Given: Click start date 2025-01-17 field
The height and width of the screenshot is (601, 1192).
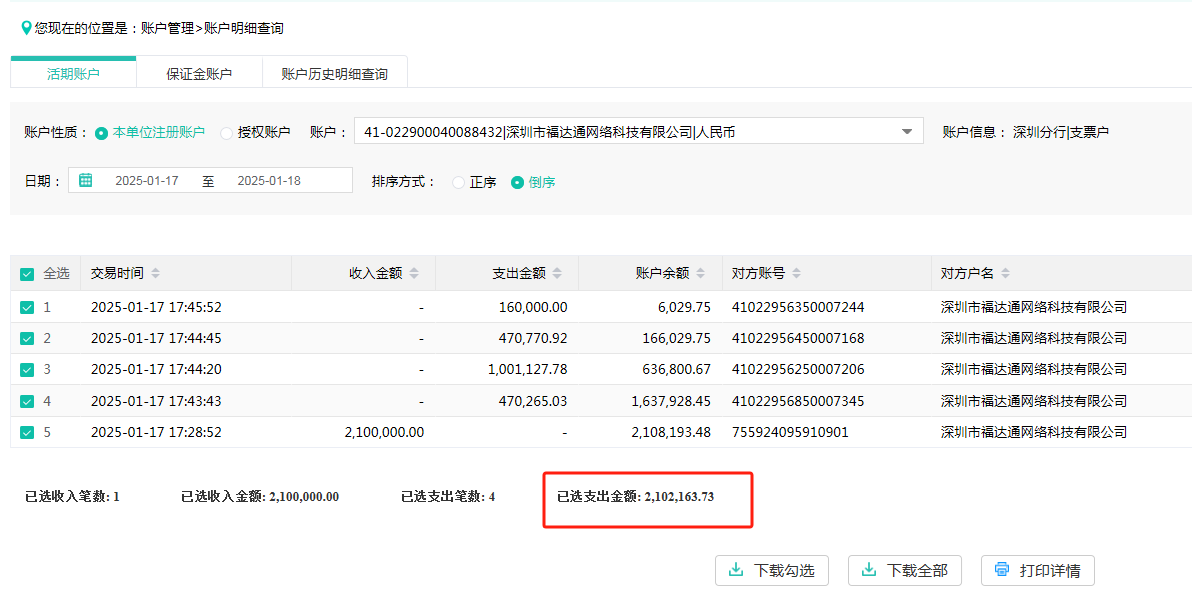Looking at the screenshot, I should pos(147,181).
